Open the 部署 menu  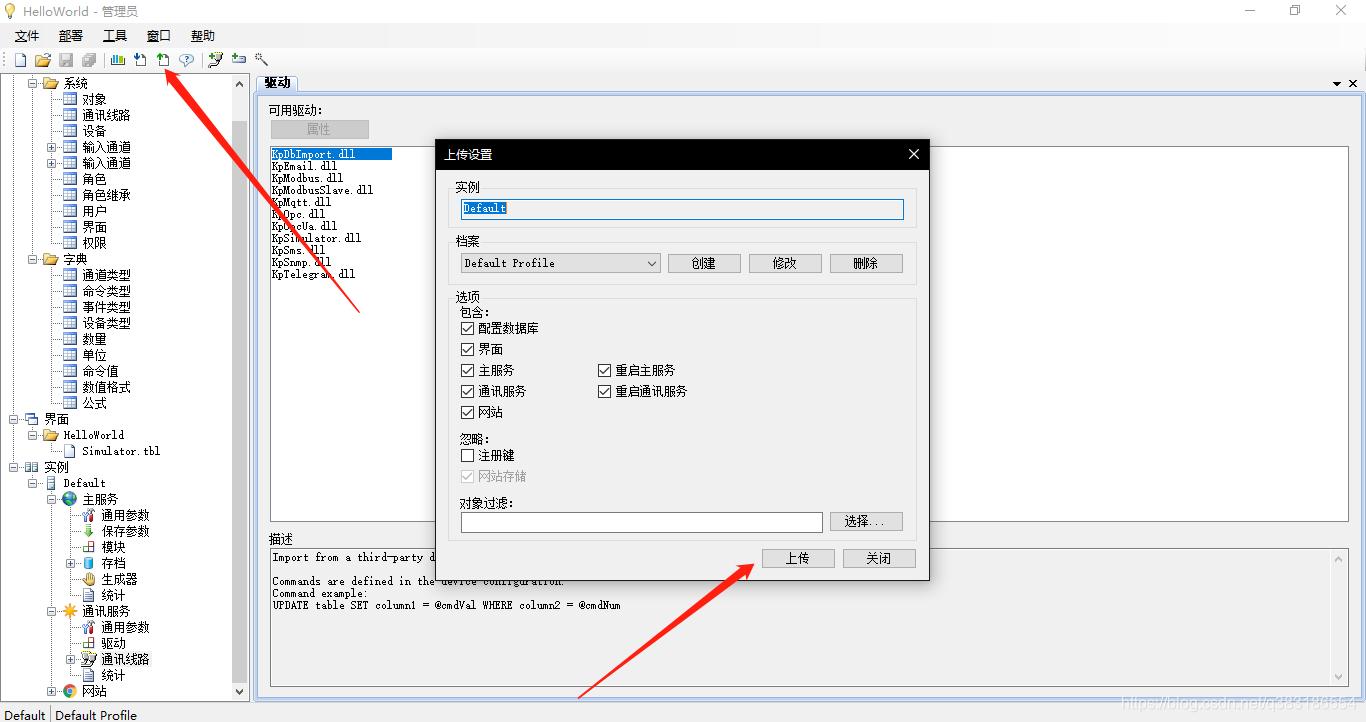click(x=71, y=36)
